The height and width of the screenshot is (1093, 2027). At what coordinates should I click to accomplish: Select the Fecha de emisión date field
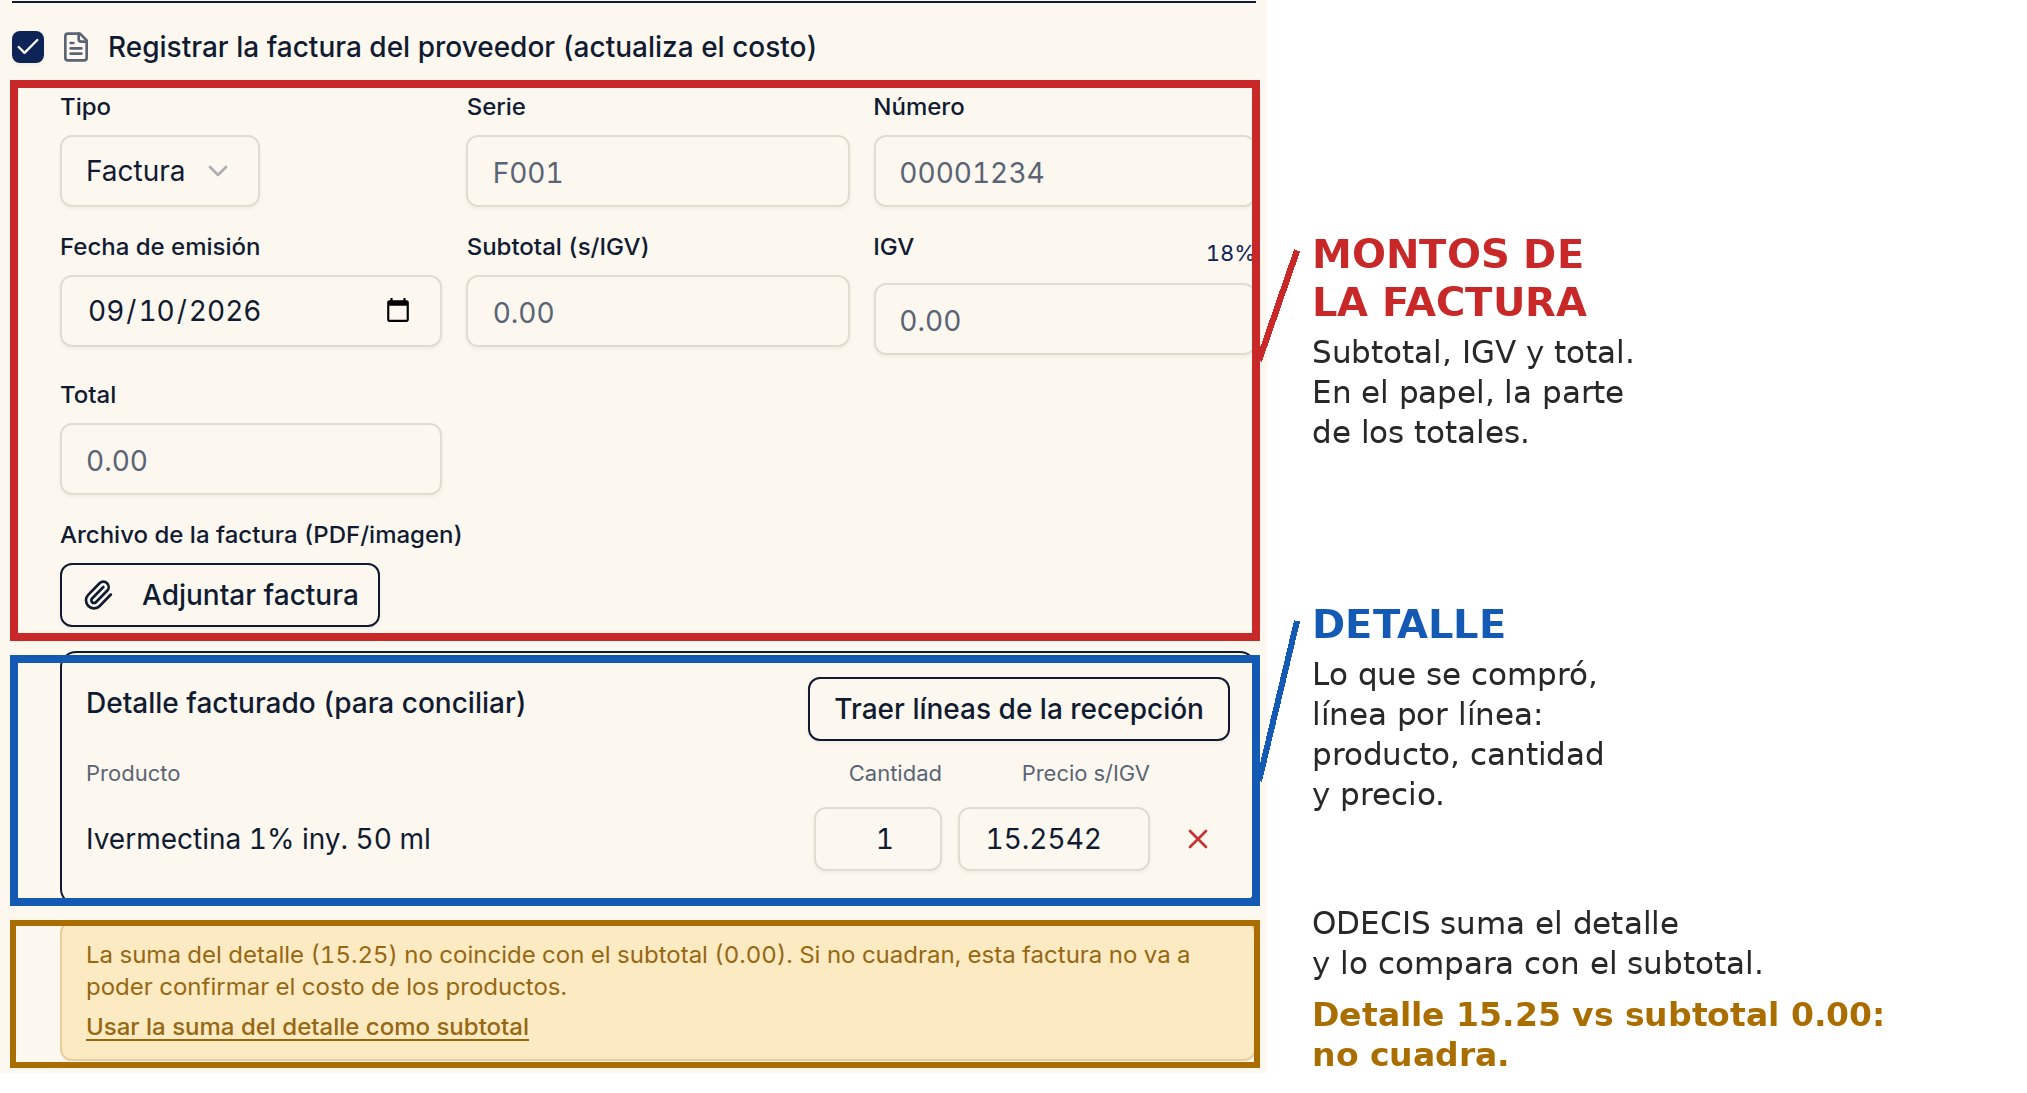pos(251,311)
